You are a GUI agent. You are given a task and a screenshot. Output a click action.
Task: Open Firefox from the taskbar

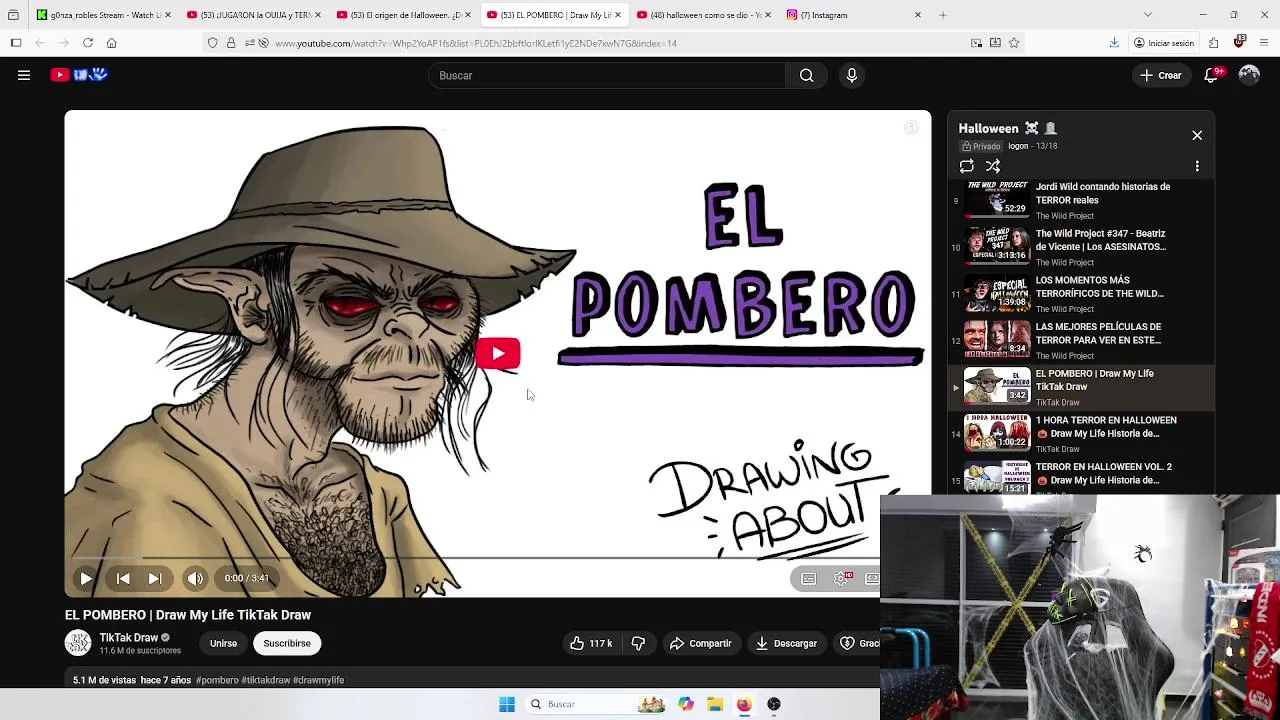[x=744, y=704]
